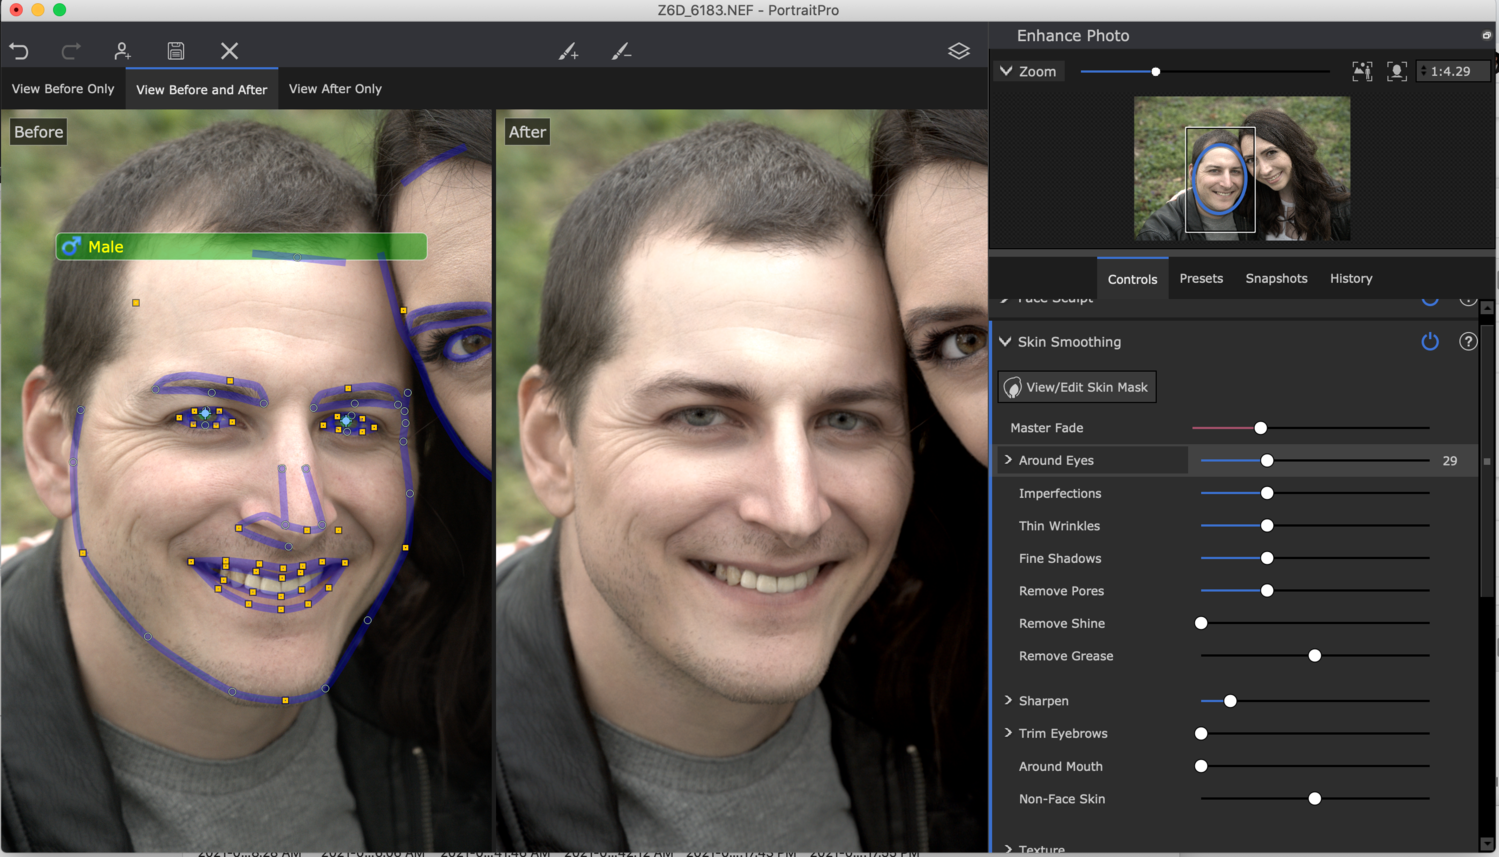
Task: Click the zoom ratio 1:4.29 field
Action: 1454,71
